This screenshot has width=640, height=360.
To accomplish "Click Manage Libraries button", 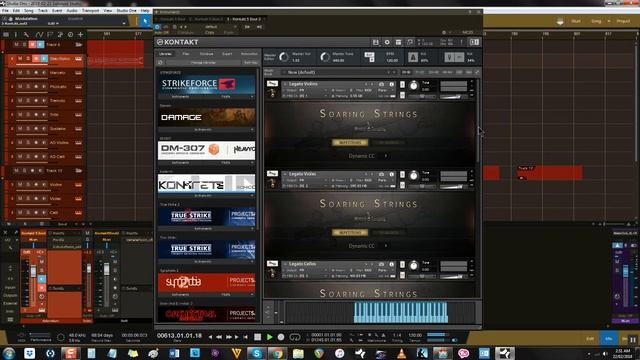I will [203, 62].
